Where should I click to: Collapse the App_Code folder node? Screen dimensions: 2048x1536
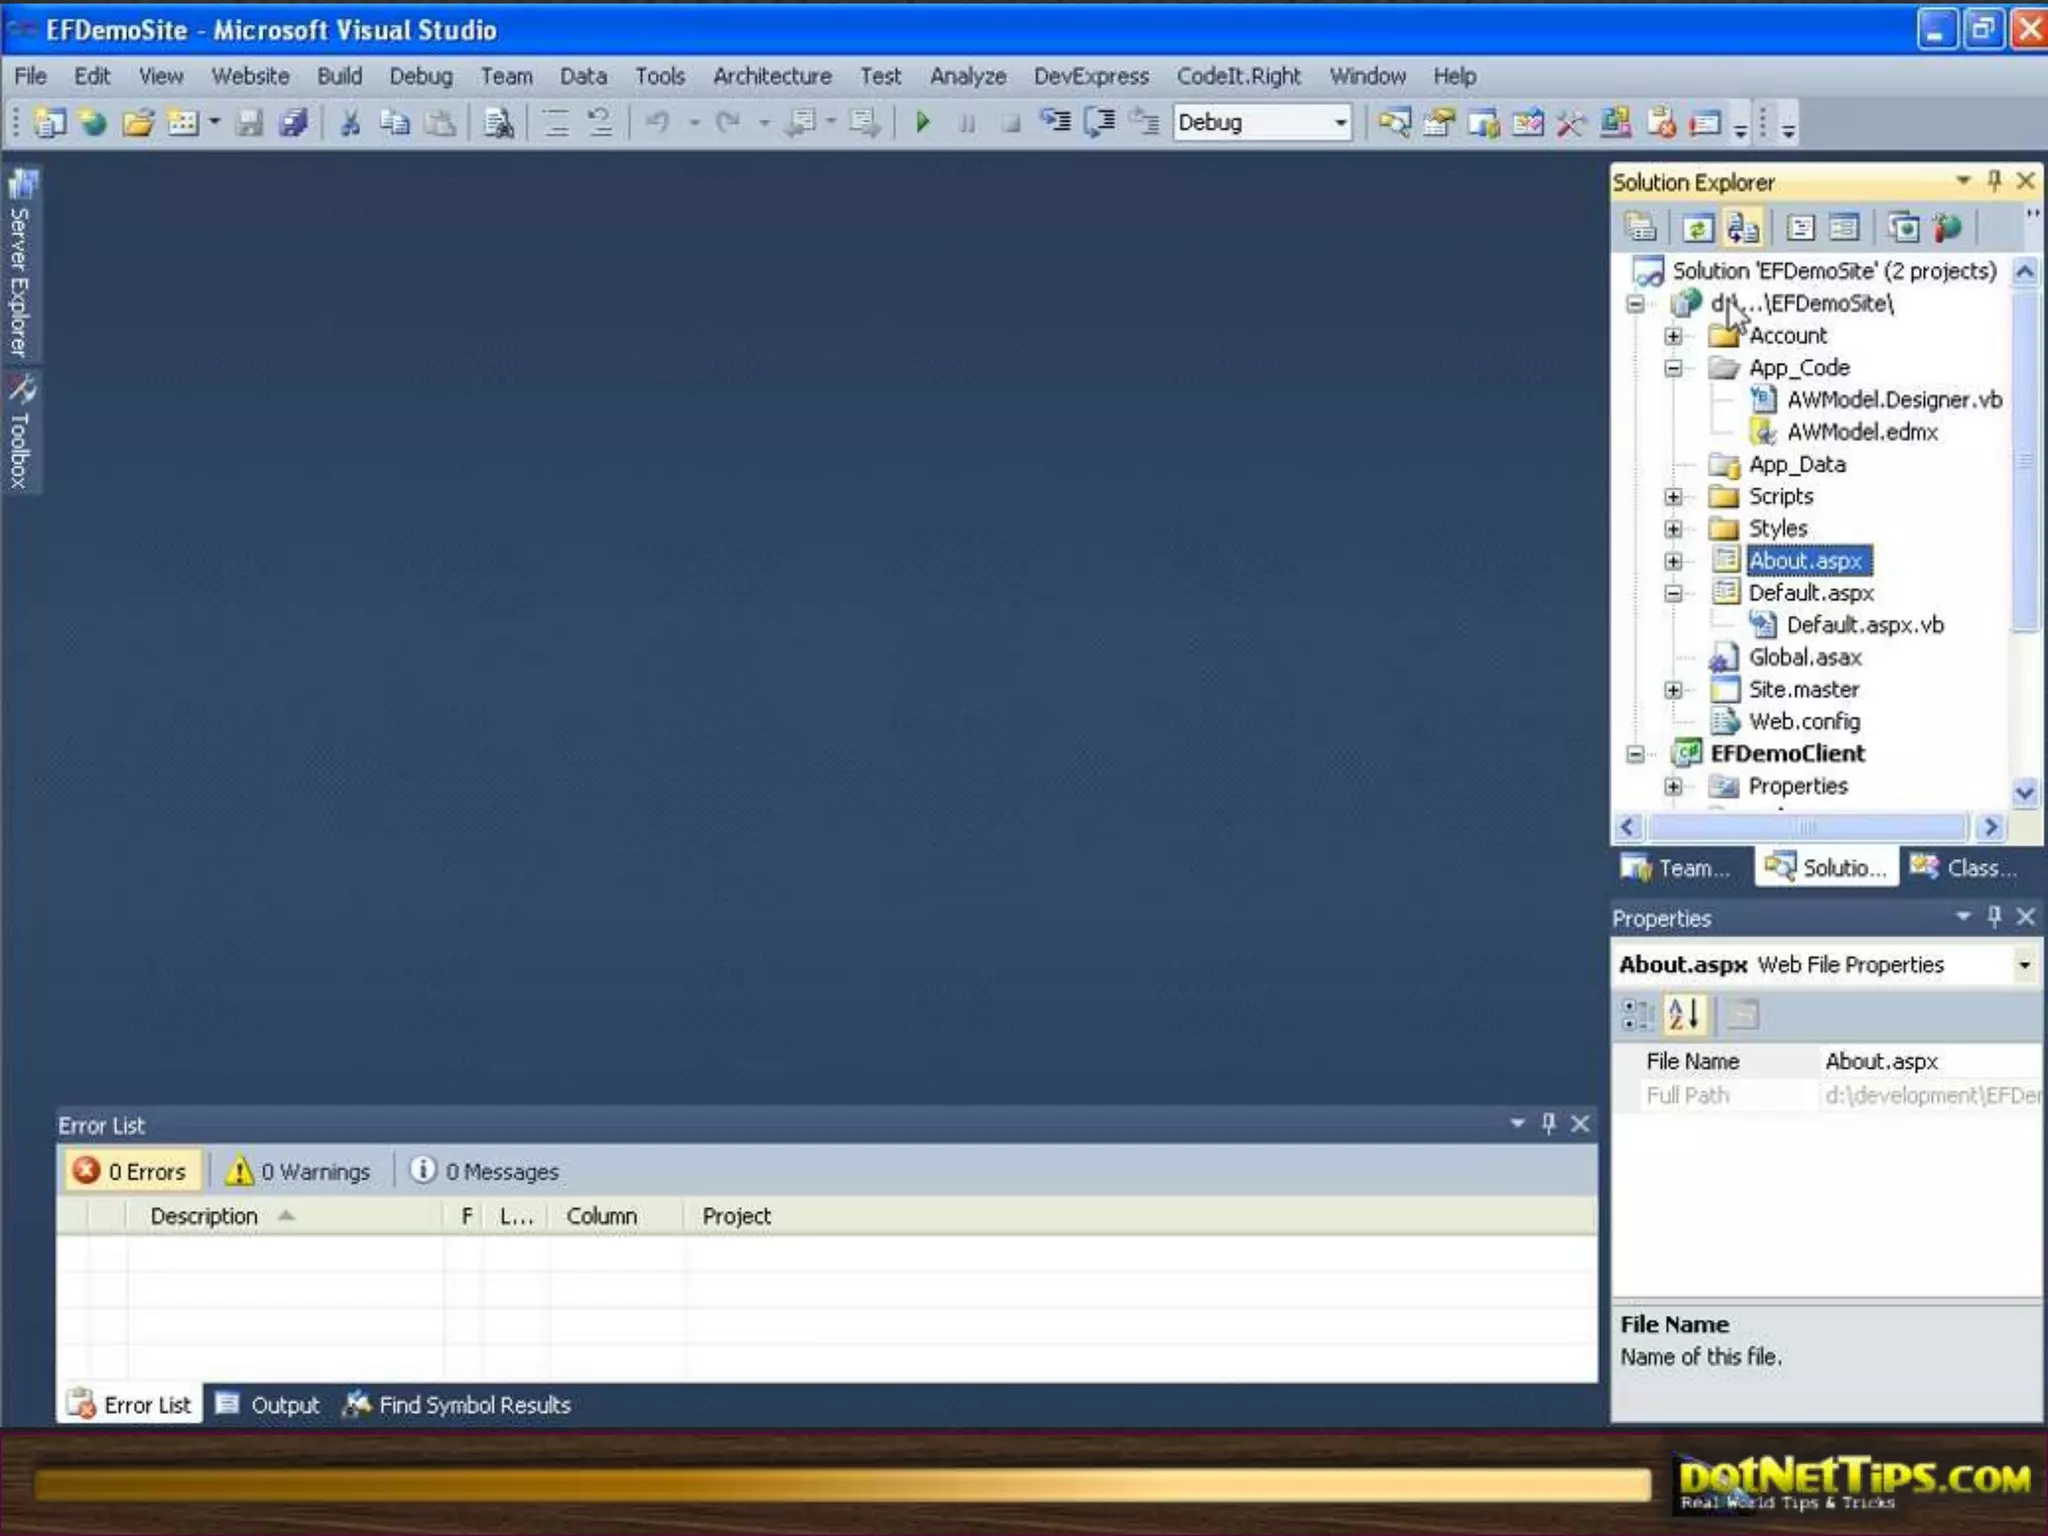pos(1673,368)
